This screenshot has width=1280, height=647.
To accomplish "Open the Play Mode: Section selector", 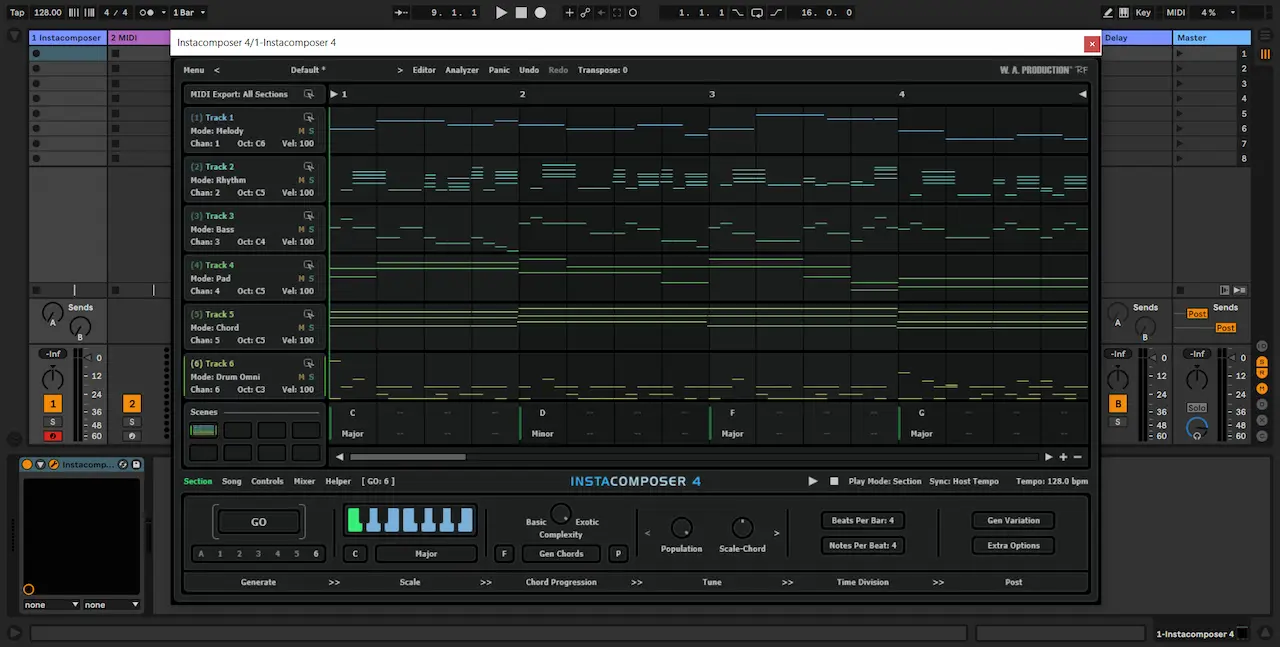I will coord(885,481).
